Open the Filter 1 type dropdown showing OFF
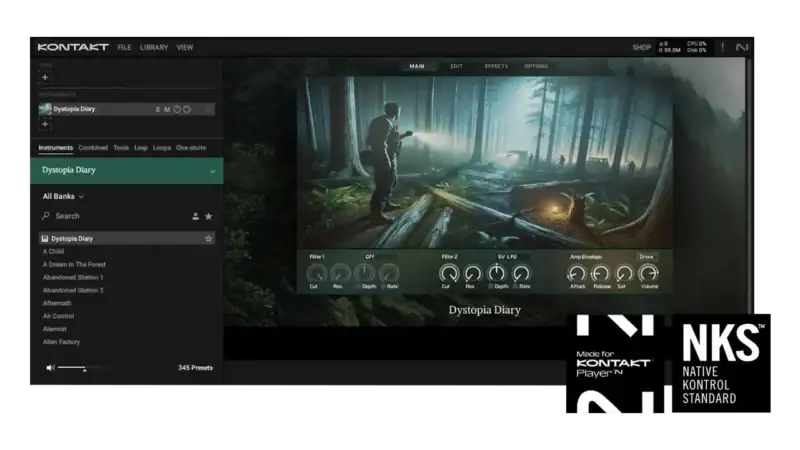The width and height of the screenshot is (800, 450). [380, 257]
